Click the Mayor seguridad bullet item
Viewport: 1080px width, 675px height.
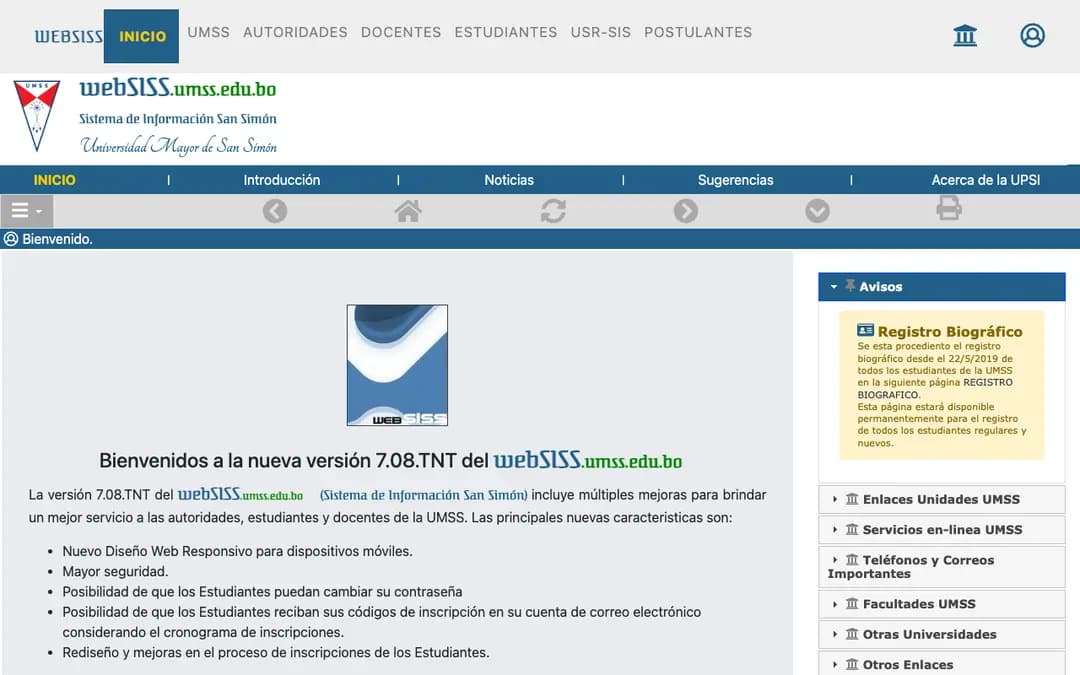tap(115, 571)
